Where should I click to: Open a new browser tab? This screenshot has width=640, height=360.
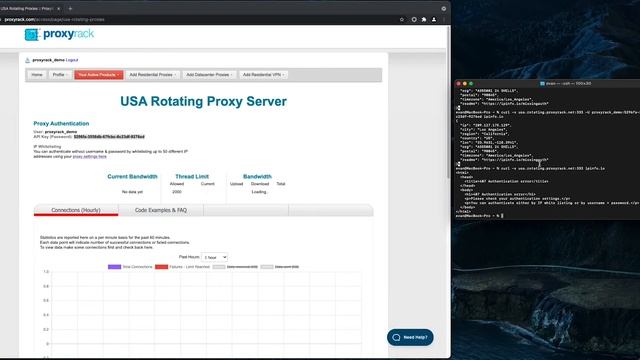(x=70, y=8)
